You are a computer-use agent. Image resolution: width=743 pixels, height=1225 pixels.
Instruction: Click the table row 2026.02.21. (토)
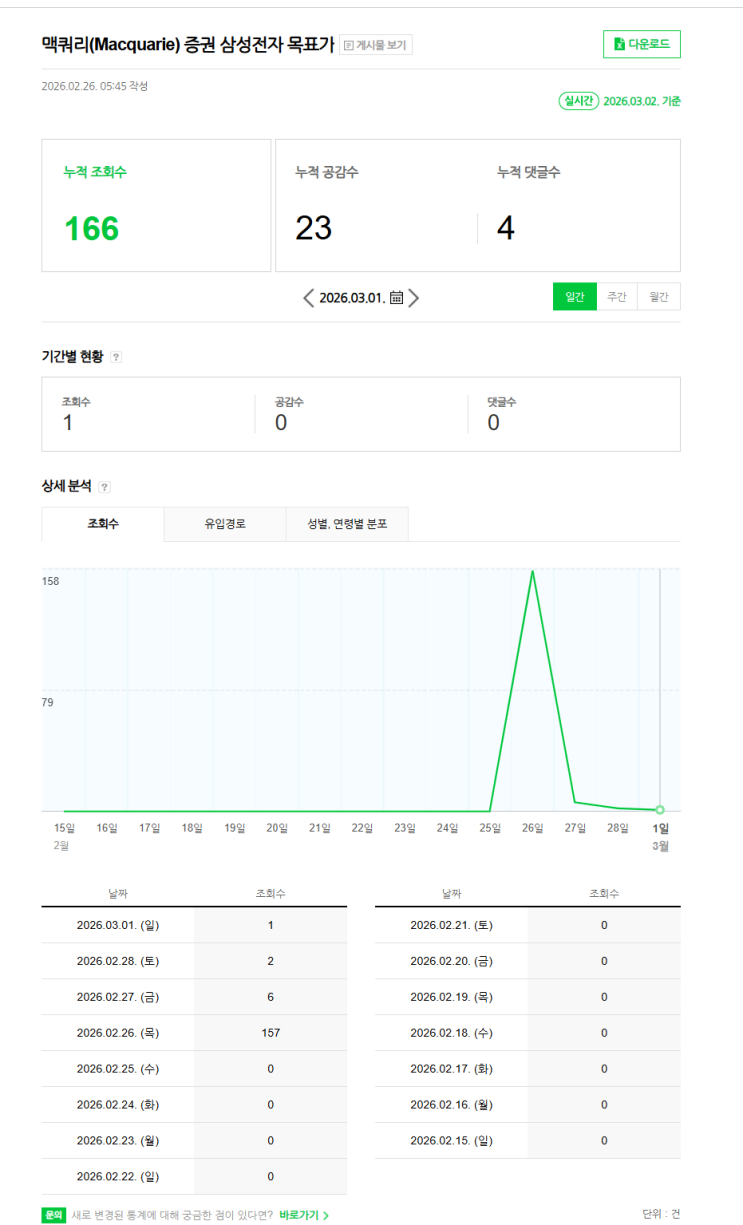tap(528, 925)
